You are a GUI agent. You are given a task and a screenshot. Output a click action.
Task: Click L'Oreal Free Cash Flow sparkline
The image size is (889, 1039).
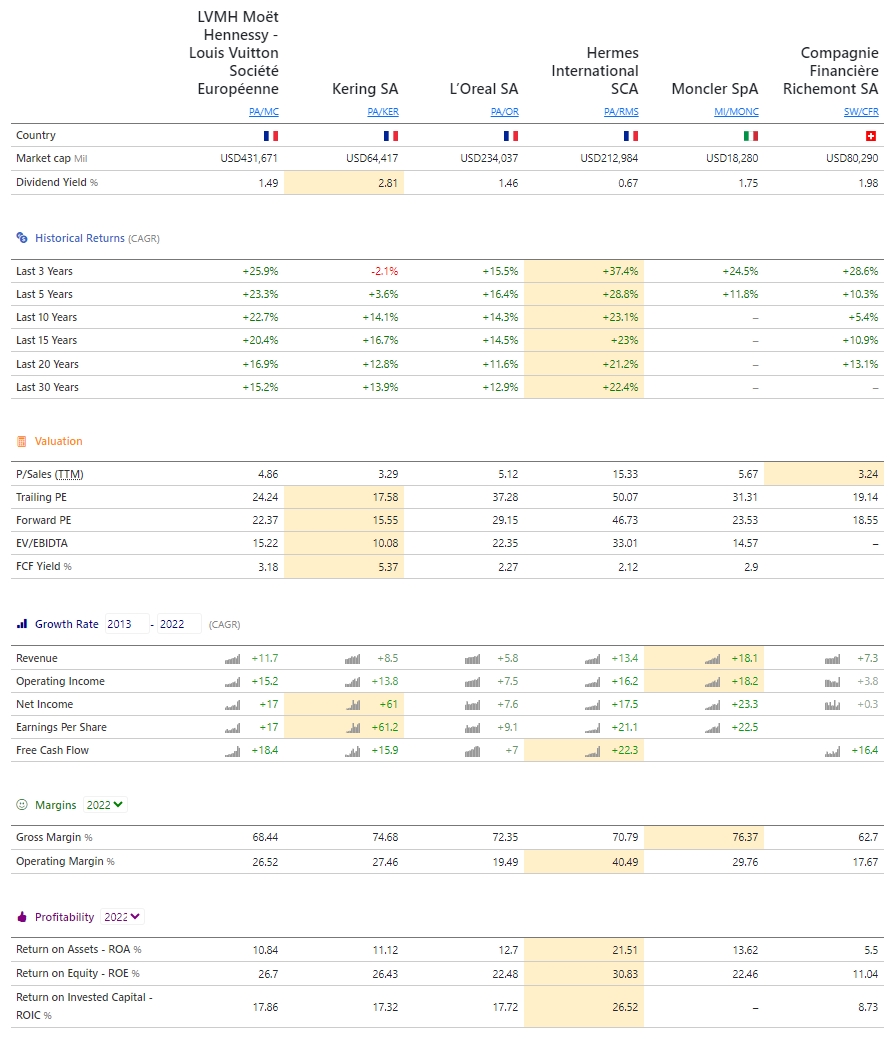coord(472,751)
